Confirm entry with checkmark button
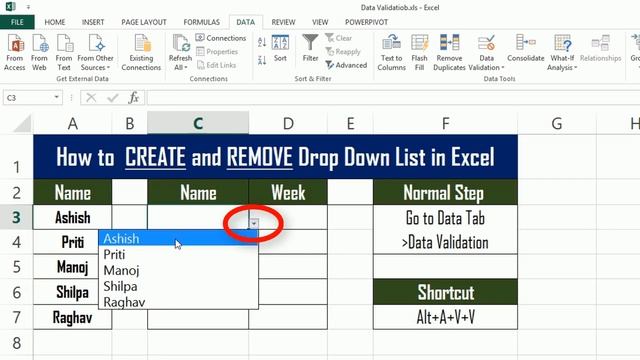 point(112,98)
